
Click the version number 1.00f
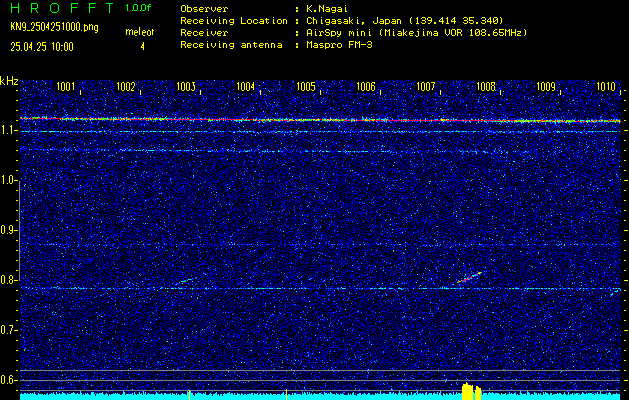[x=138, y=8]
